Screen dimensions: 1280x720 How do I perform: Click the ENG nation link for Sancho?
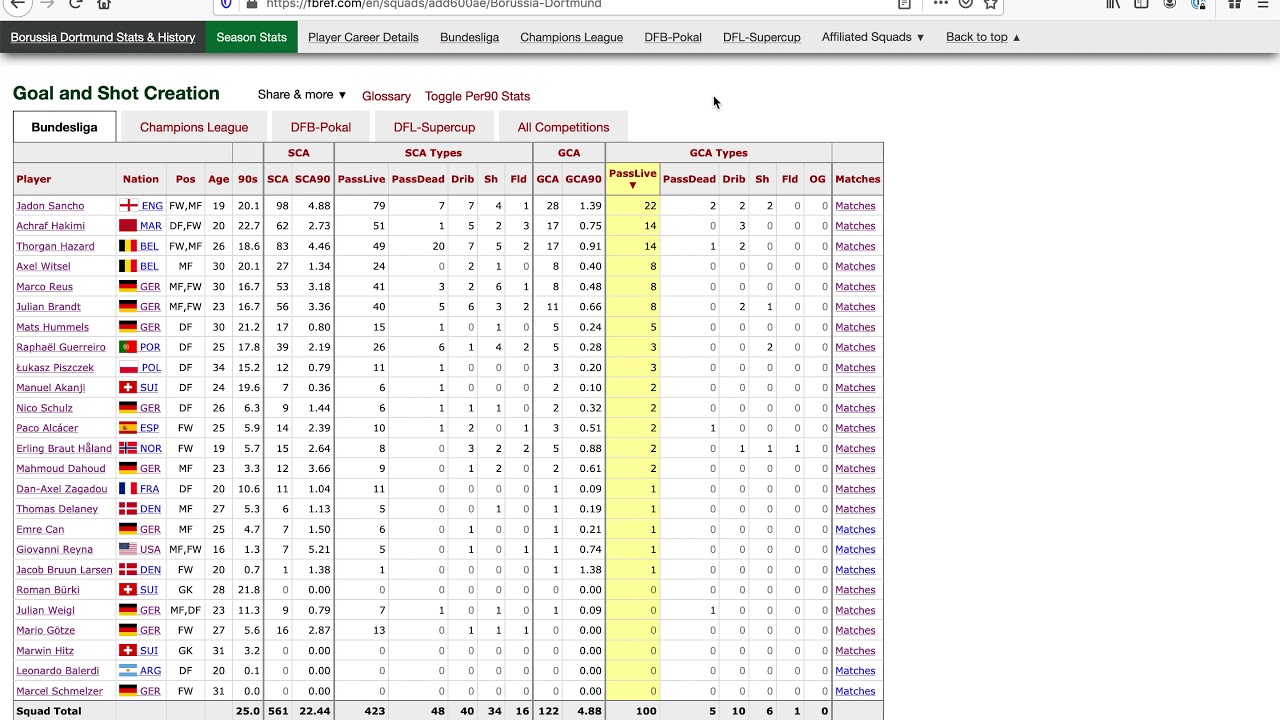pos(151,206)
